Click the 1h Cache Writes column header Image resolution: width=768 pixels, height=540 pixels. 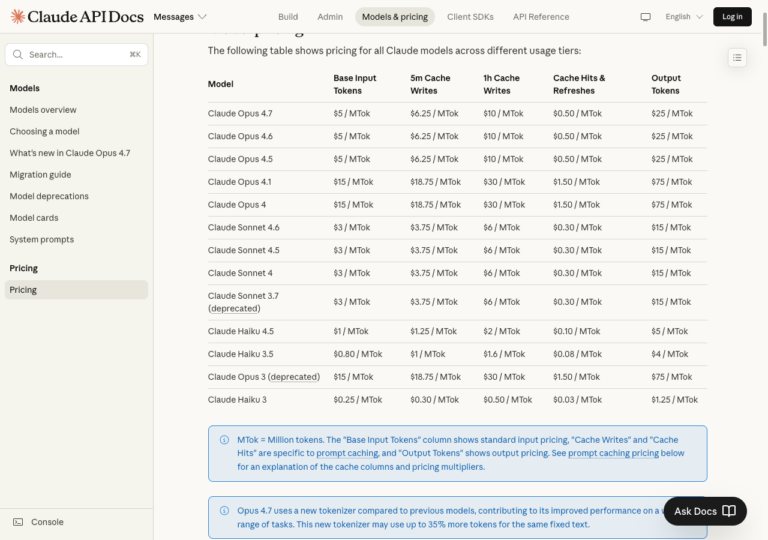tap(501, 84)
